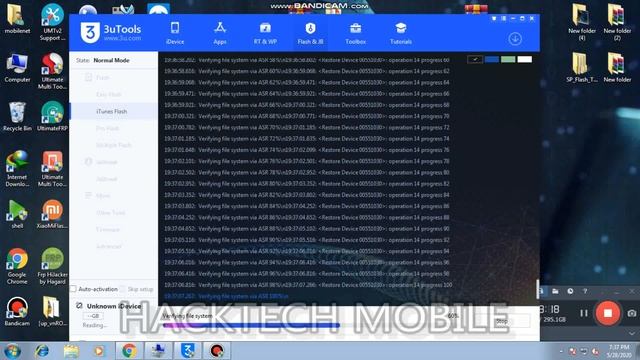Switch to Chrome in the taskbar
Viewport: 640px width, 360px height.
point(129,351)
